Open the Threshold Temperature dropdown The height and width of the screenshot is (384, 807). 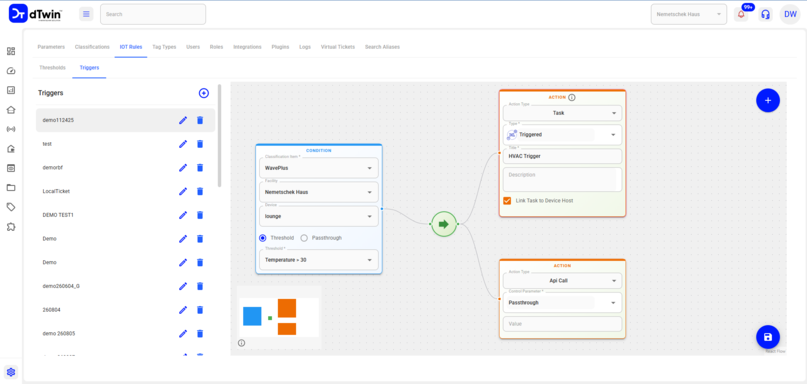pyautogui.click(x=318, y=260)
